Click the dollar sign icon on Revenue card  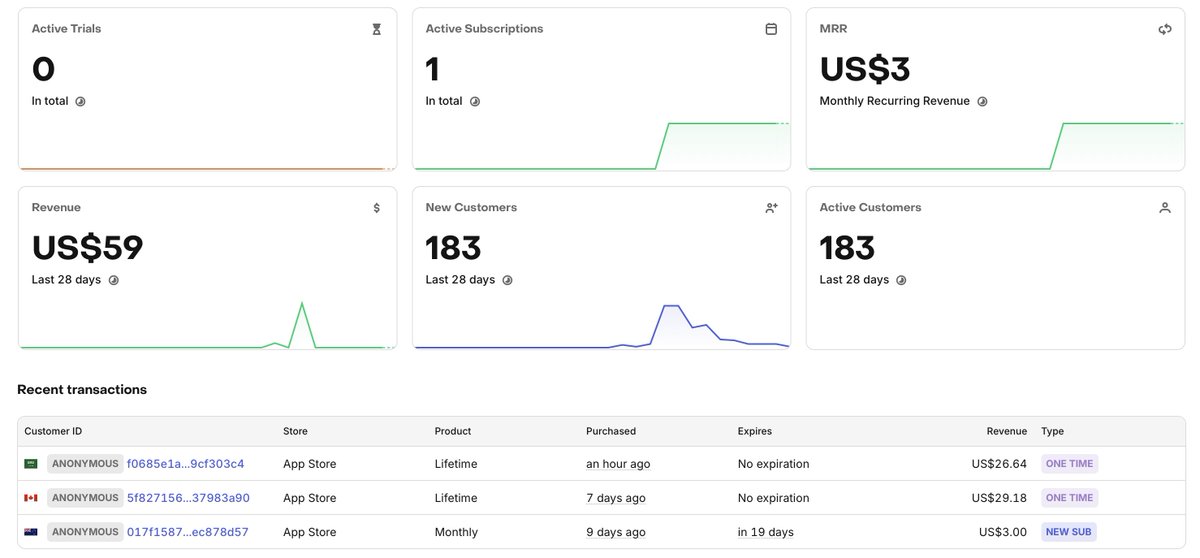click(377, 208)
